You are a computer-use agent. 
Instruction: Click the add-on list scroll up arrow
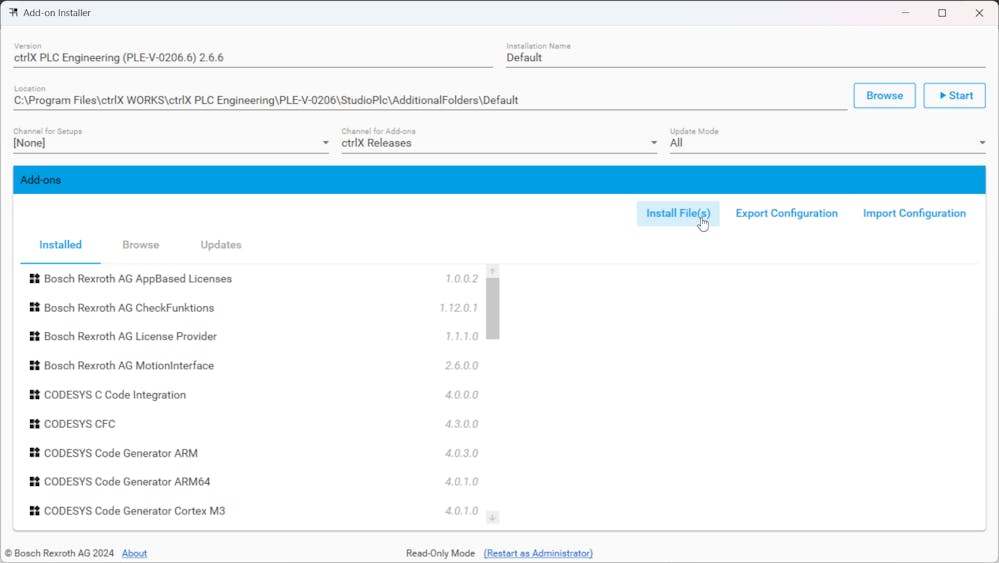coord(492,271)
